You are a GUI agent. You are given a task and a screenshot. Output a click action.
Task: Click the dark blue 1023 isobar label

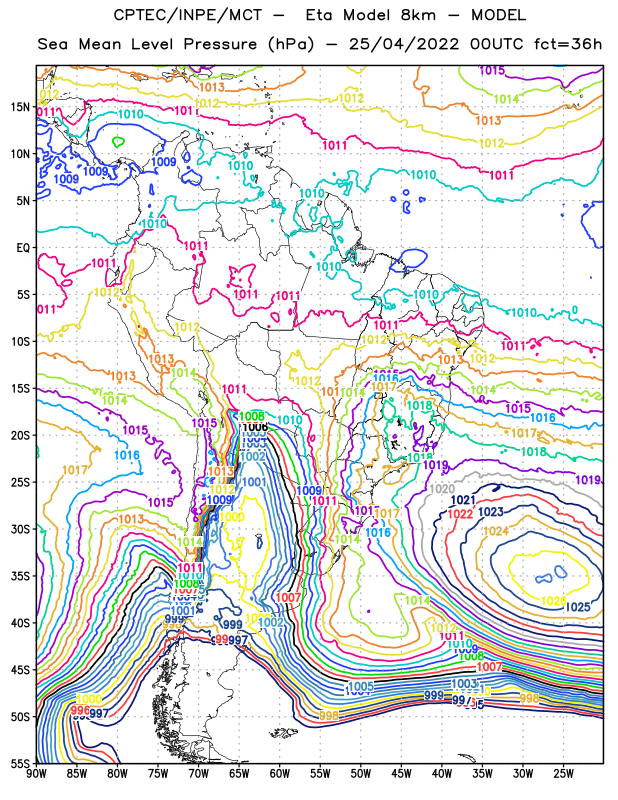pos(491,511)
